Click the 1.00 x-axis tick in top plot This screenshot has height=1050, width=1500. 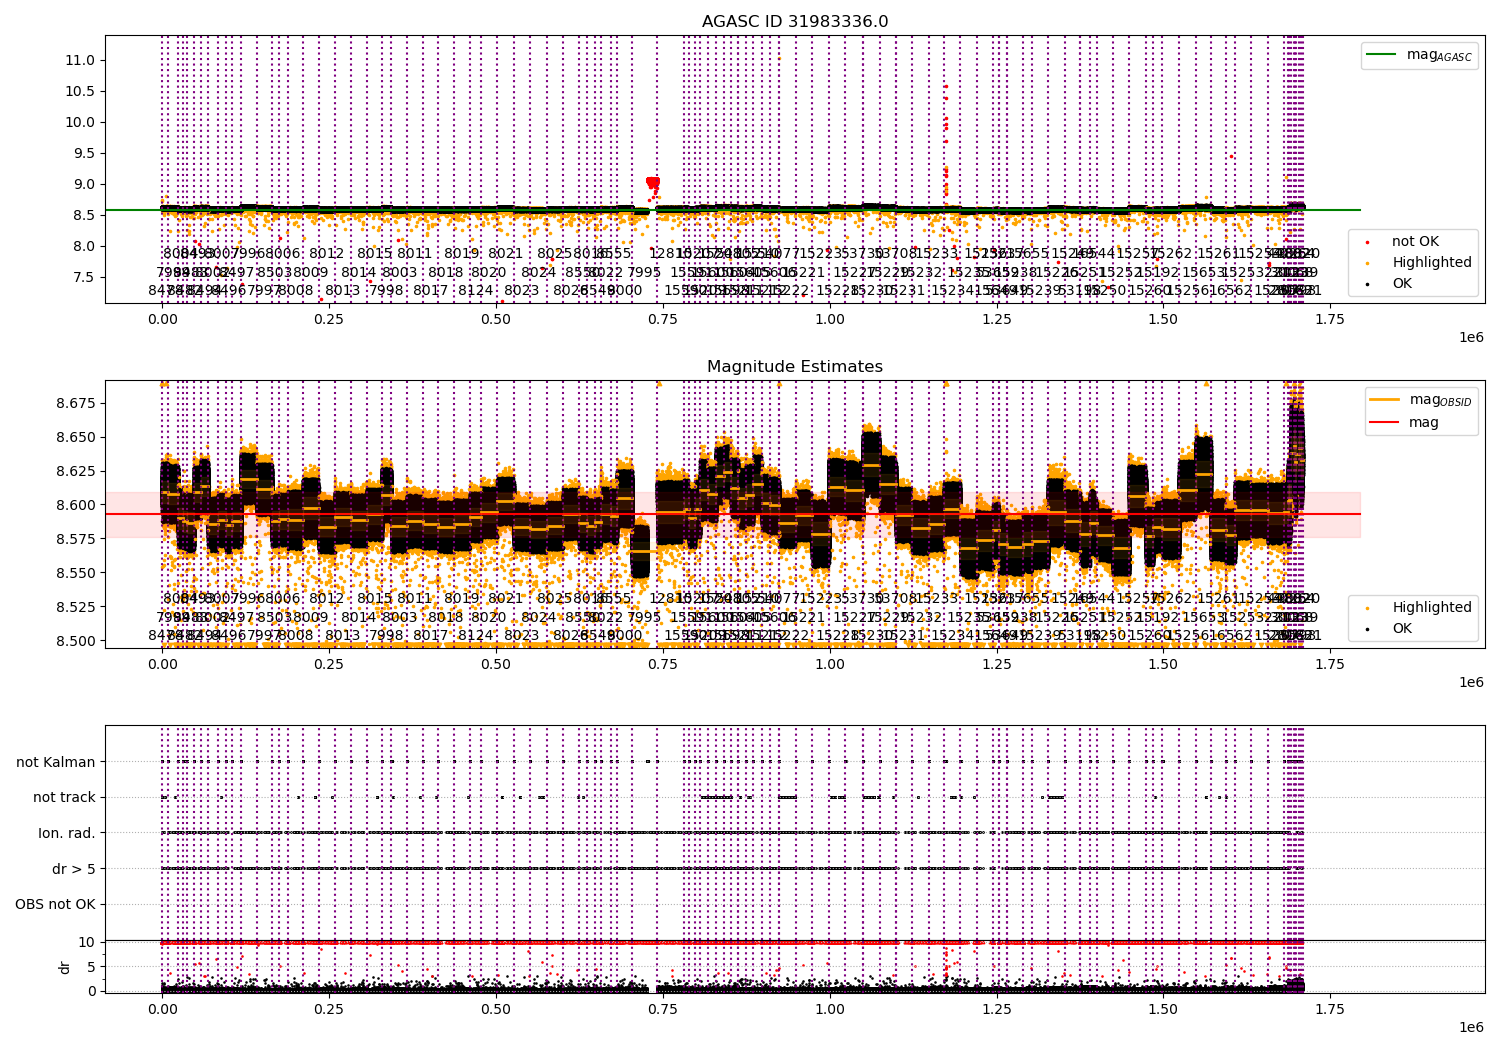coord(829,319)
